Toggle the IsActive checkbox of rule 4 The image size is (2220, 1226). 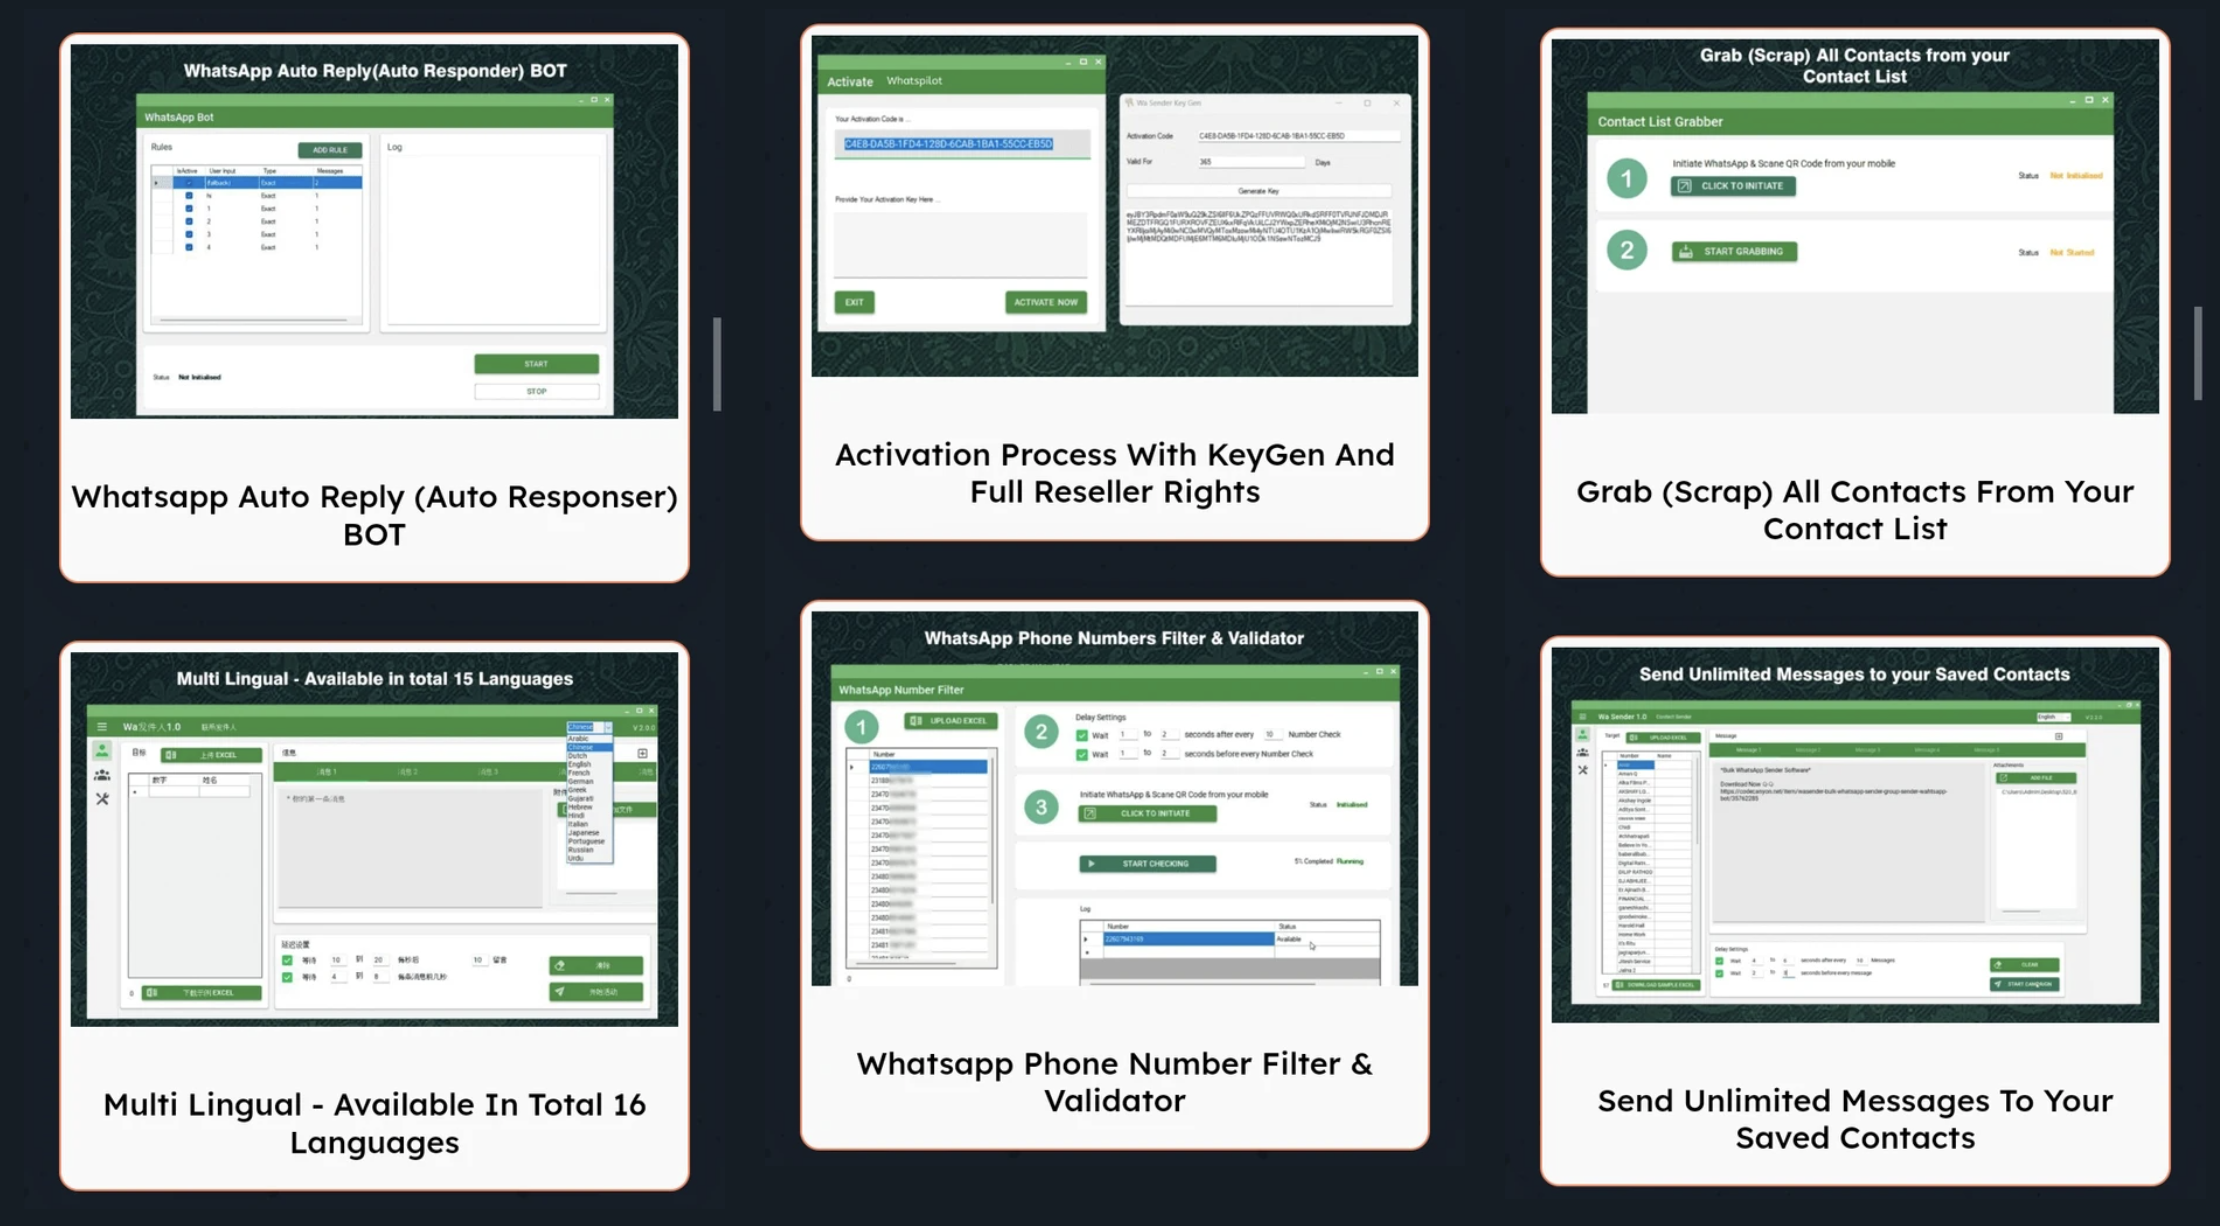pos(189,247)
